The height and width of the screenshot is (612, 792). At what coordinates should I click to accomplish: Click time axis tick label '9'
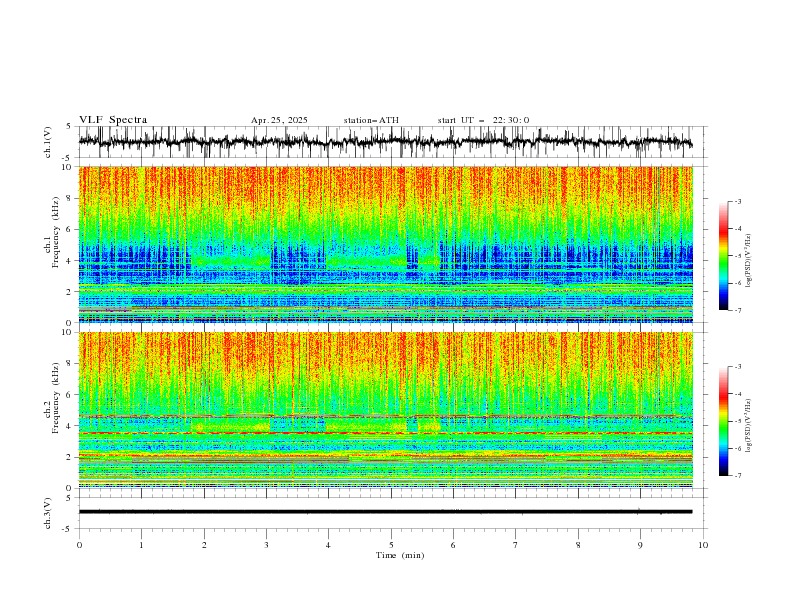click(640, 545)
